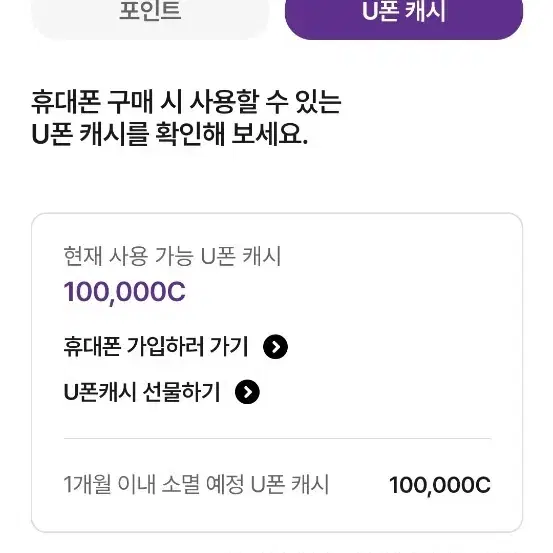The image size is (553, 553).
Task: Select the purple U폰 캐시 tab
Action: pyautogui.click(x=404, y=16)
